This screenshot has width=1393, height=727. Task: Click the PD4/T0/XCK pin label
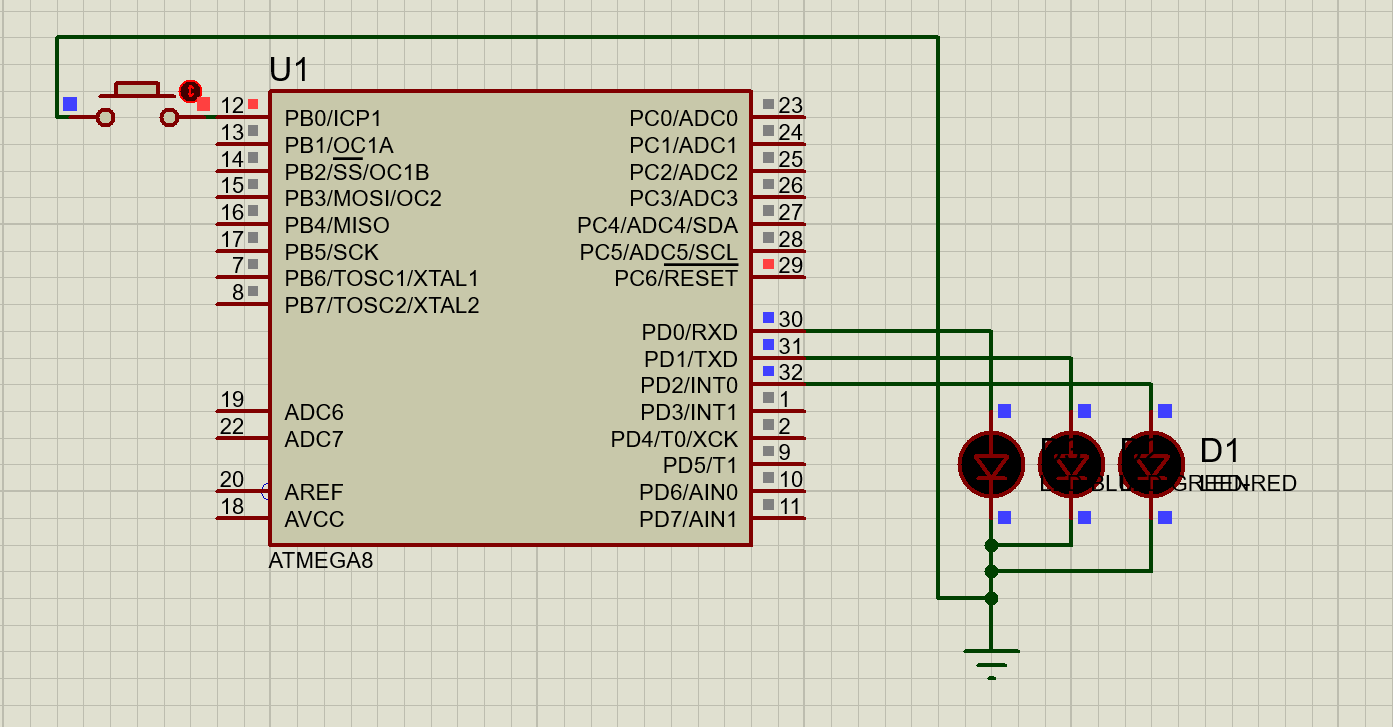point(674,439)
